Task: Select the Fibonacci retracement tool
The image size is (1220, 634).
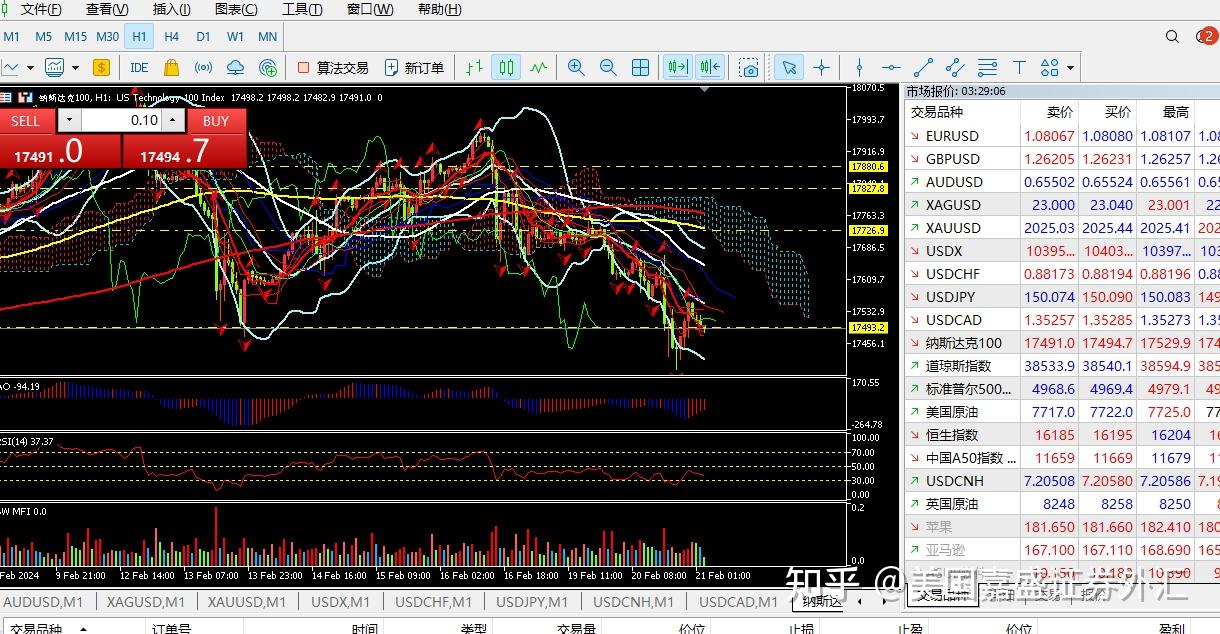Action: 987,68
